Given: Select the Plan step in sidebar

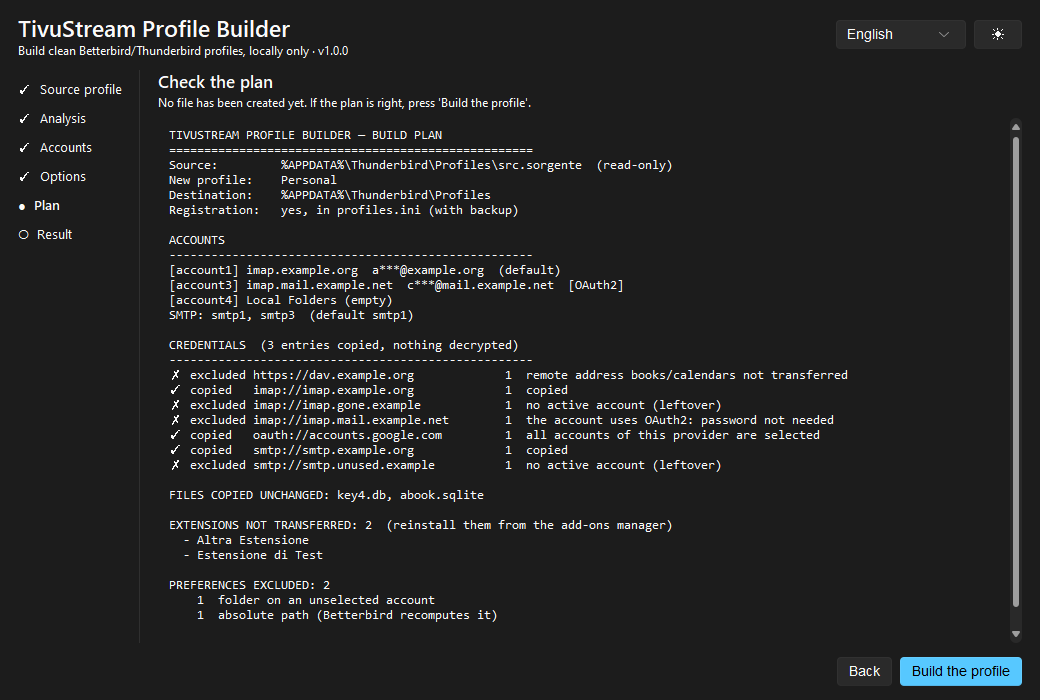Looking at the screenshot, I should (x=39, y=206).
